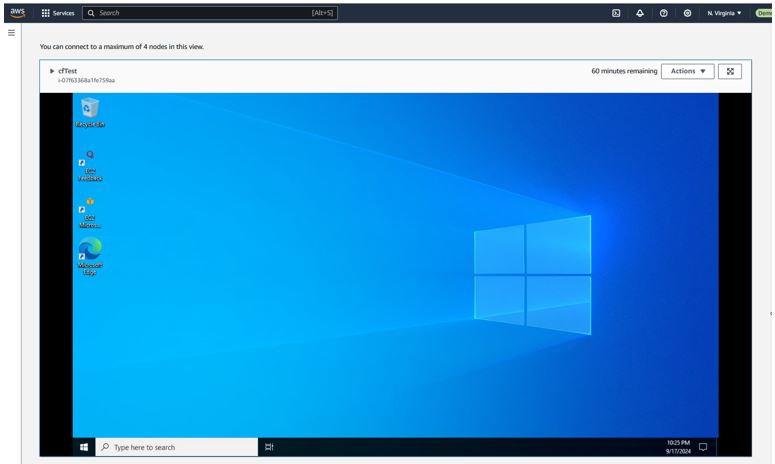This screenshot has height=464, width=775.
Task: Open Task View on the taskbar
Action: coord(269,447)
